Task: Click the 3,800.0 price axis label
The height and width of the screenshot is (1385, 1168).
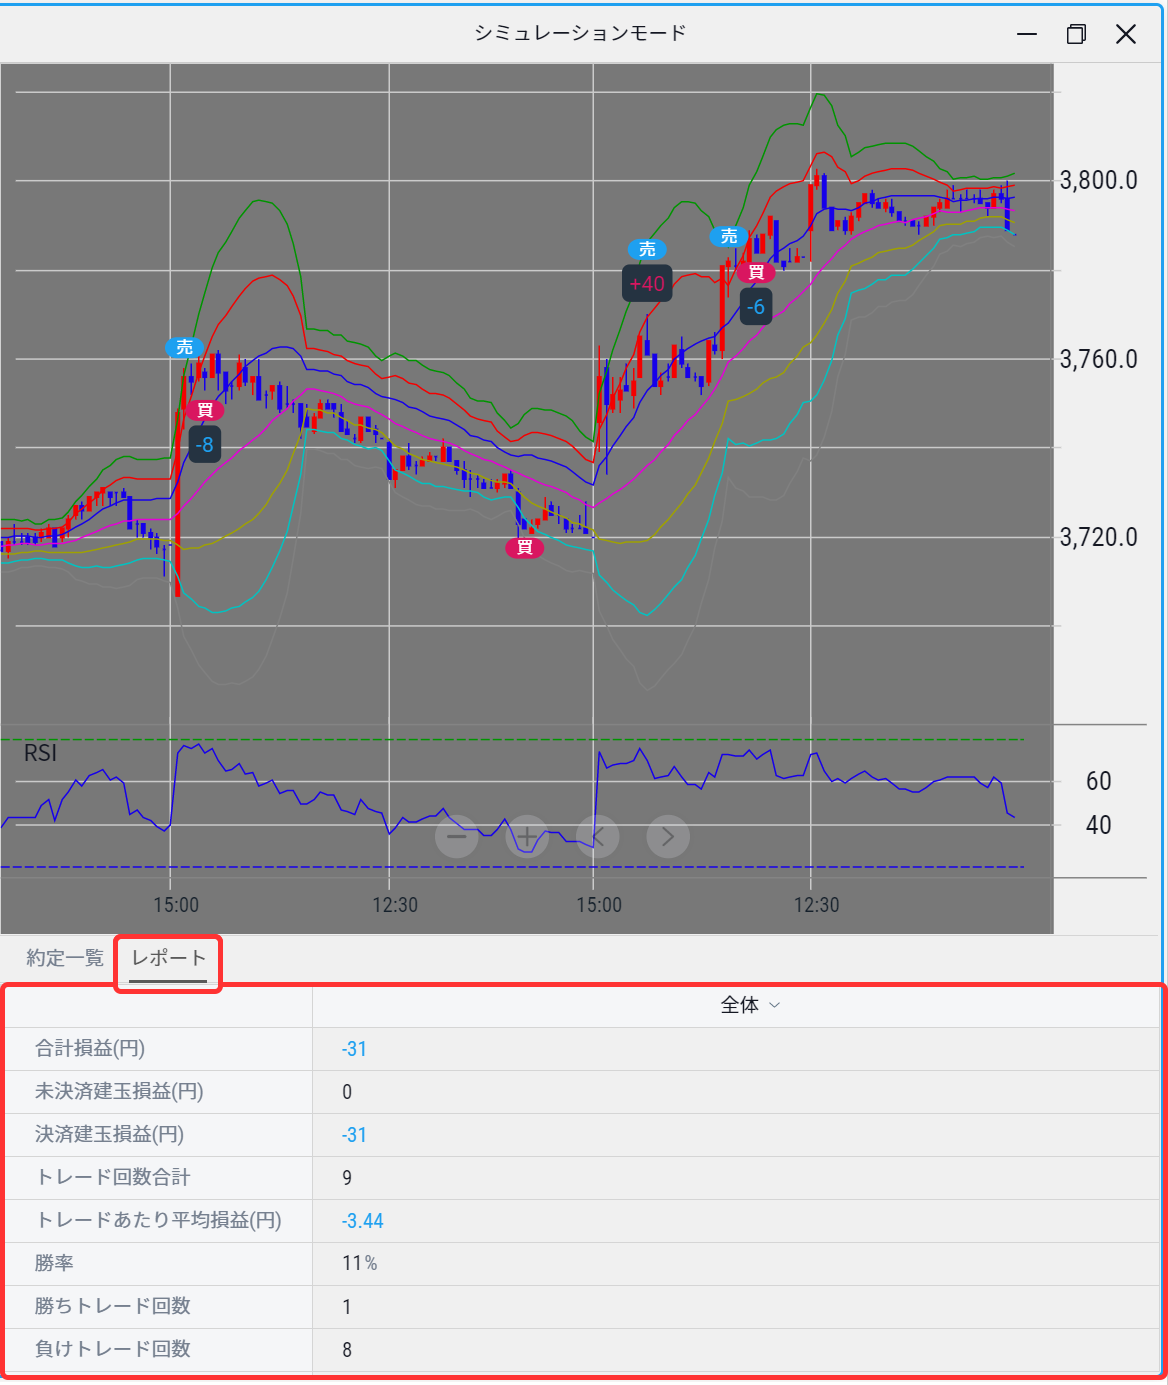Action: pyautogui.click(x=1099, y=180)
